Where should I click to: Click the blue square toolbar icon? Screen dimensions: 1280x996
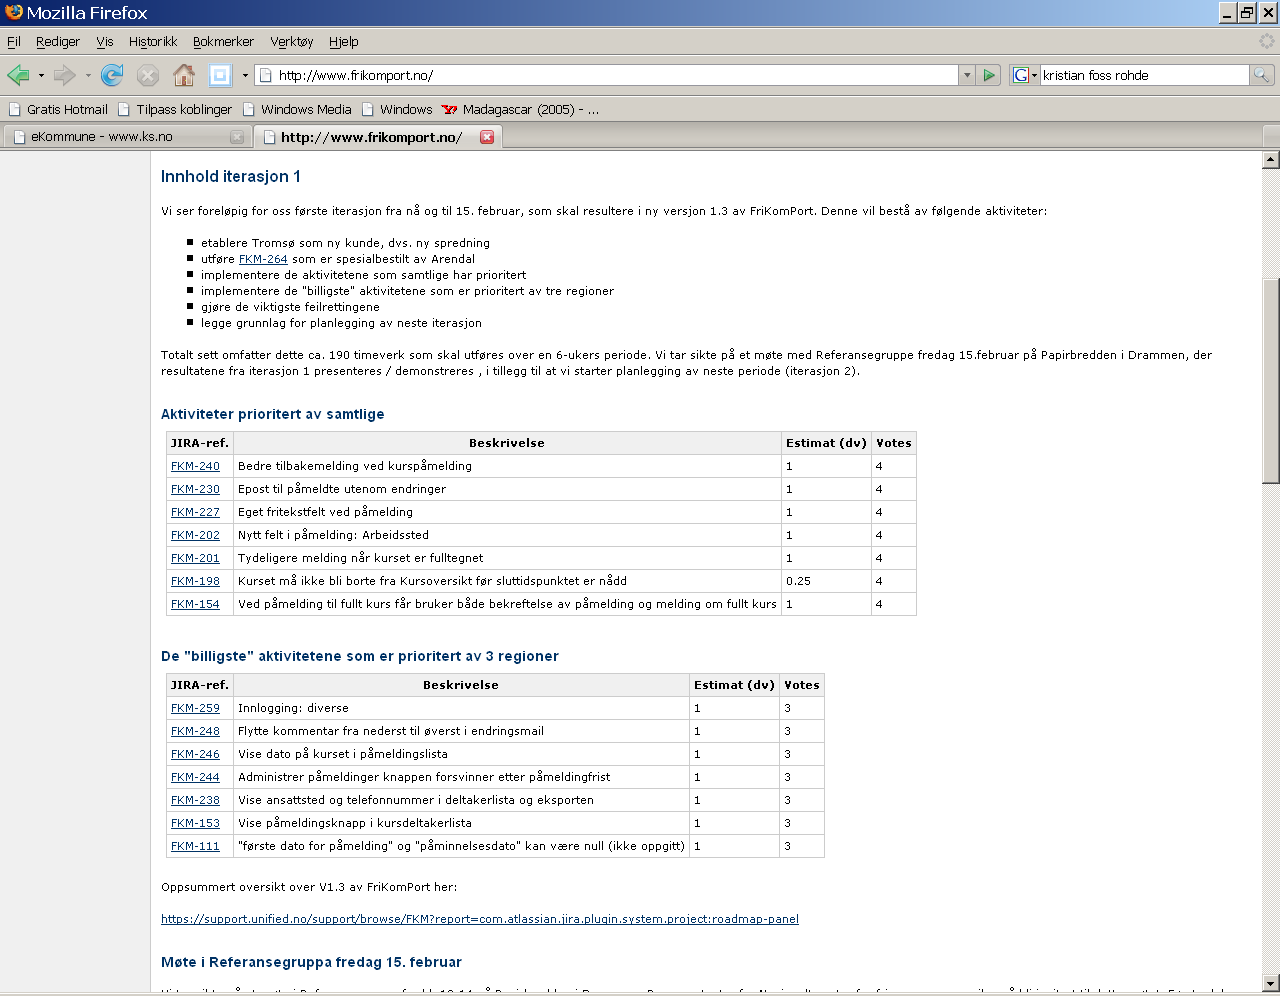[x=220, y=75]
